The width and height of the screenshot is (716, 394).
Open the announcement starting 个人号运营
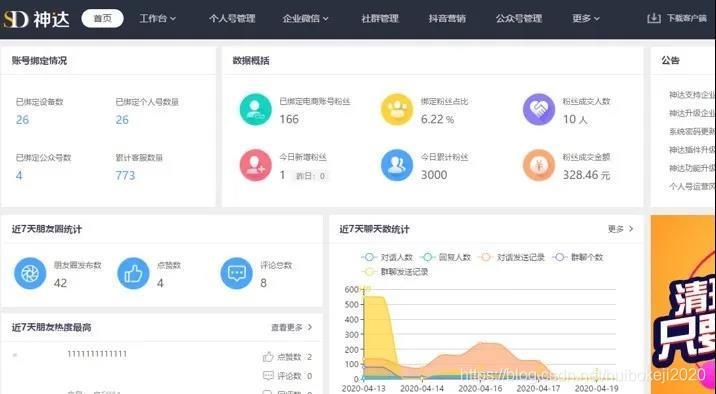pos(692,186)
